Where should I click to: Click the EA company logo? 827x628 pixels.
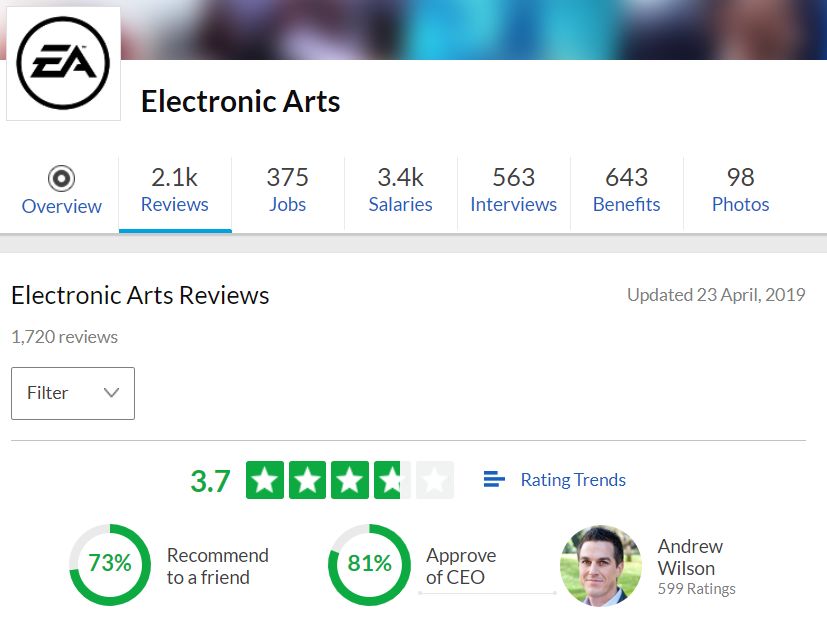pyautogui.click(x=63, y=63)
